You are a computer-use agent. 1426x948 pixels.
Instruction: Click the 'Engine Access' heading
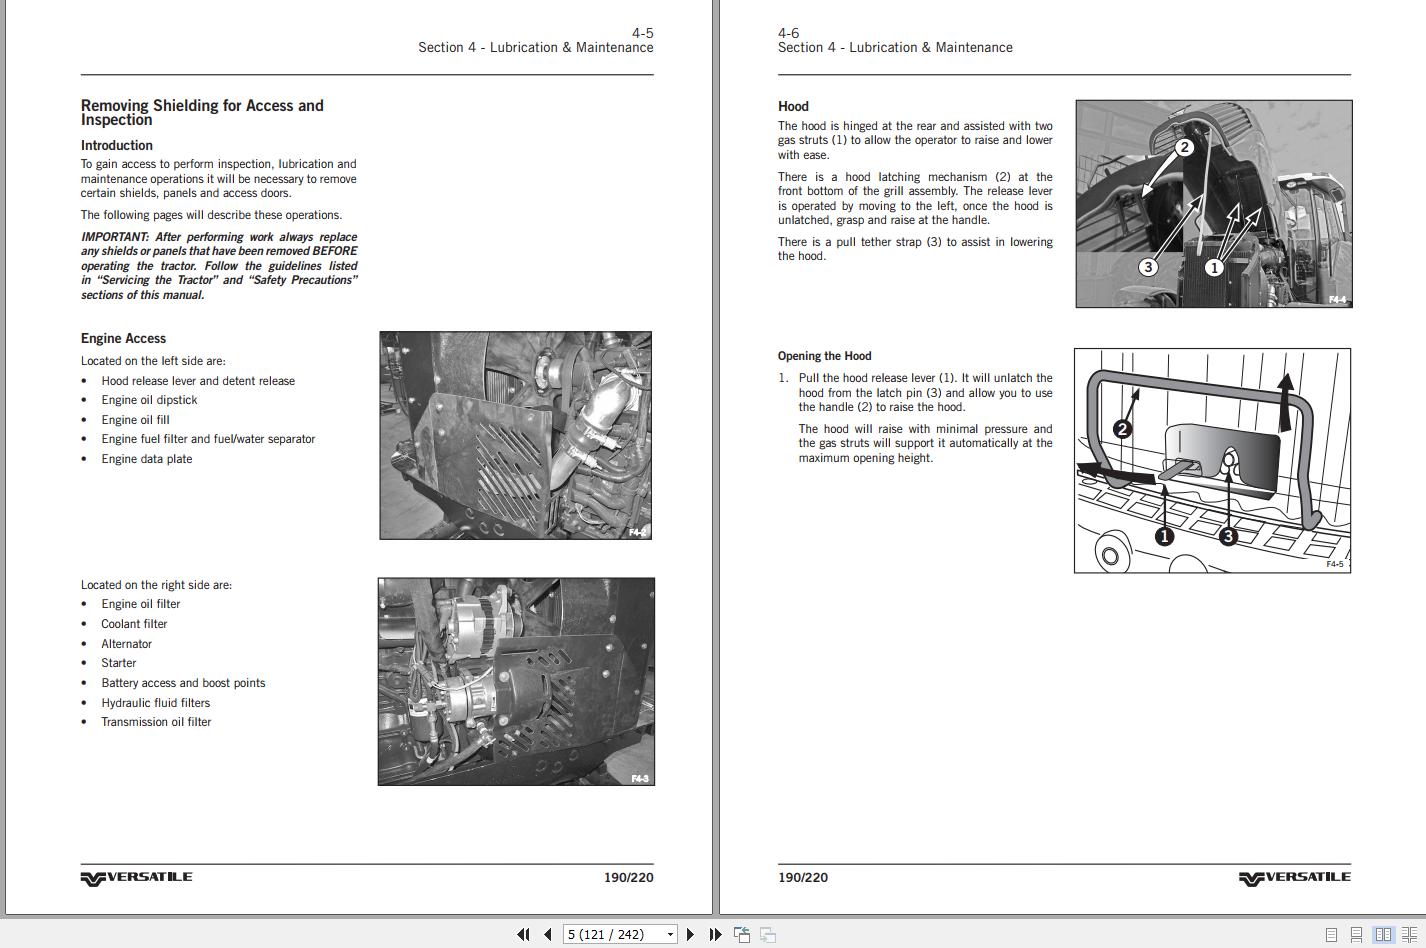123,338
